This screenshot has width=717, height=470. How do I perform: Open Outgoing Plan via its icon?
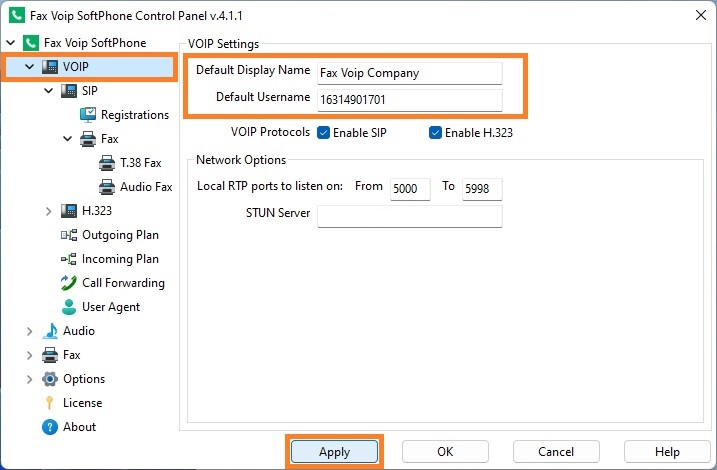69,235
